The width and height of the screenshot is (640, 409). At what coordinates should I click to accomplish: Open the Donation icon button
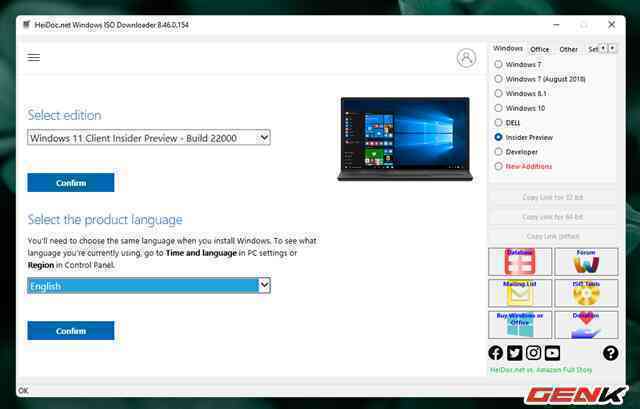click(586, 325)
